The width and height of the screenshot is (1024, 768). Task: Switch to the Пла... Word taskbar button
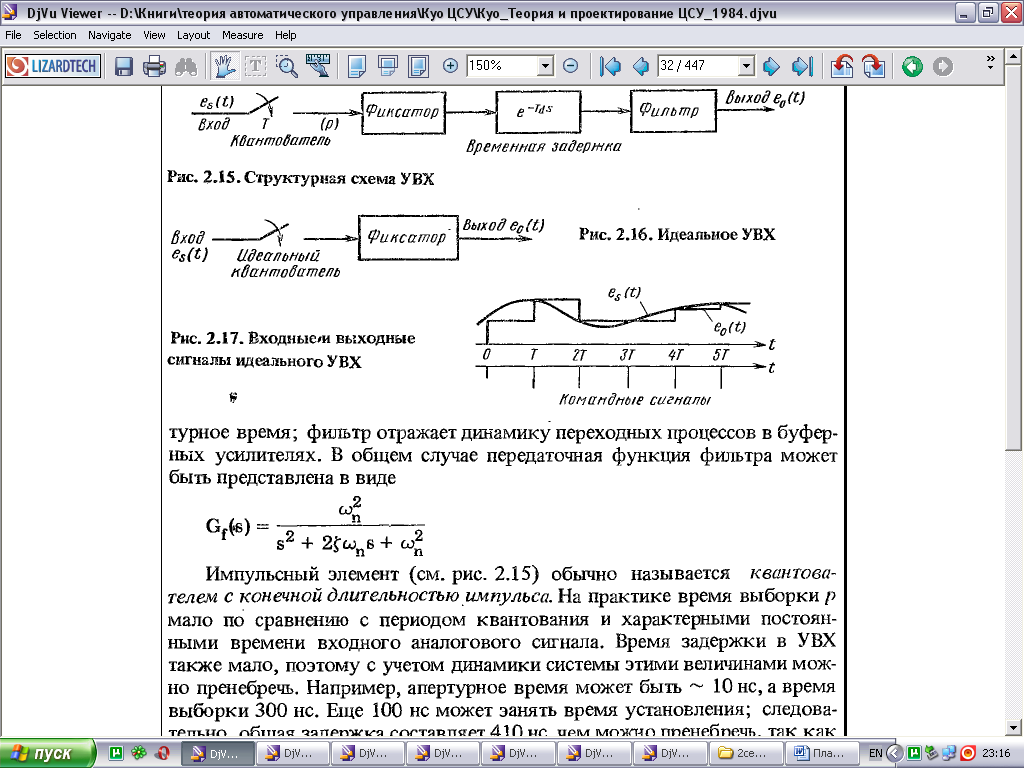pyautogui.click(x=822, y=753)
